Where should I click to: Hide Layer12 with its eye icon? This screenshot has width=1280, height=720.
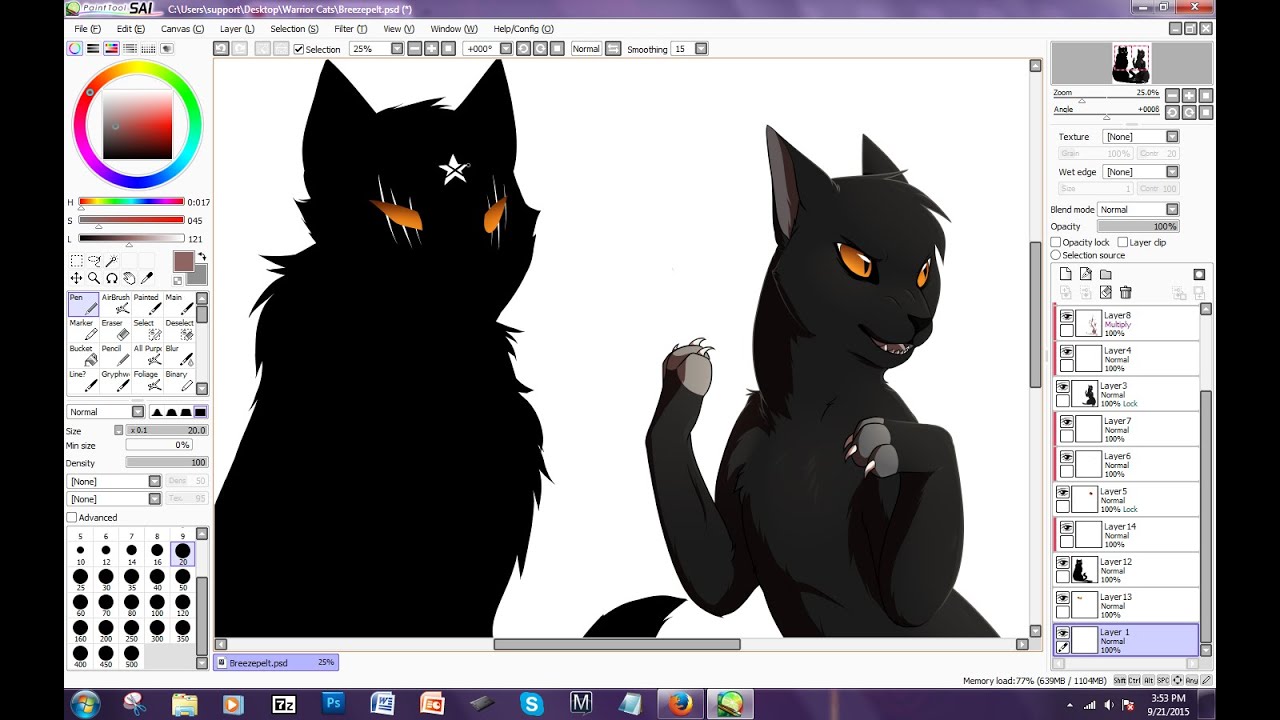1063,563
